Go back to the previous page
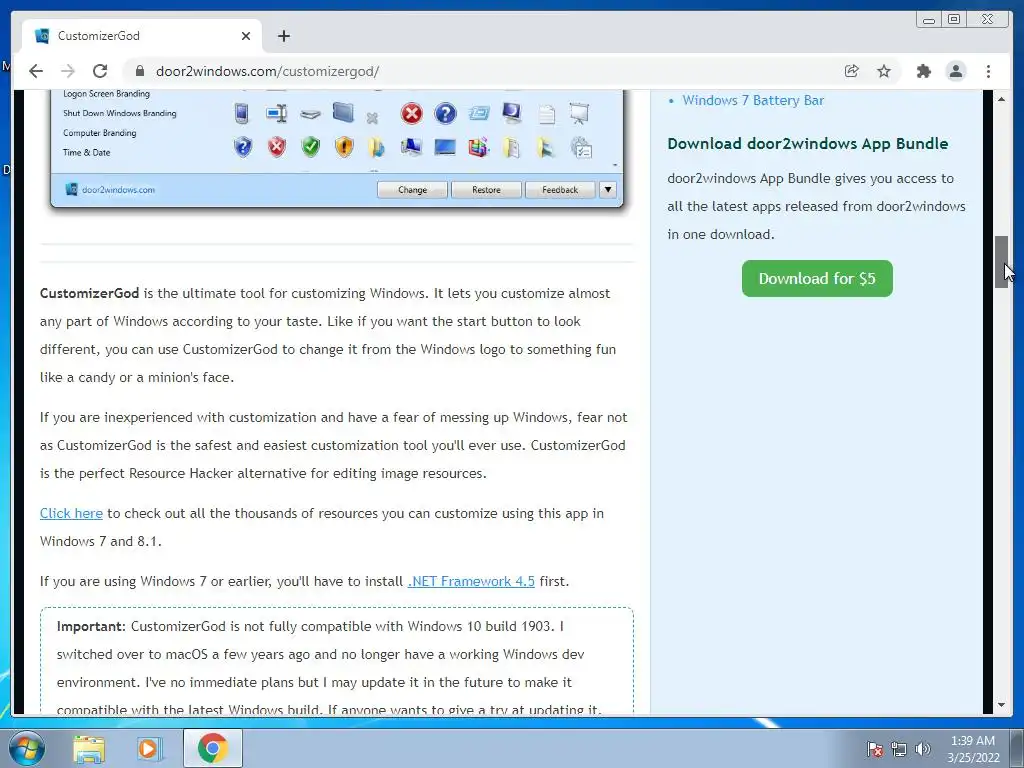Screen dimensions: 1024x768 tap(36, 71)
